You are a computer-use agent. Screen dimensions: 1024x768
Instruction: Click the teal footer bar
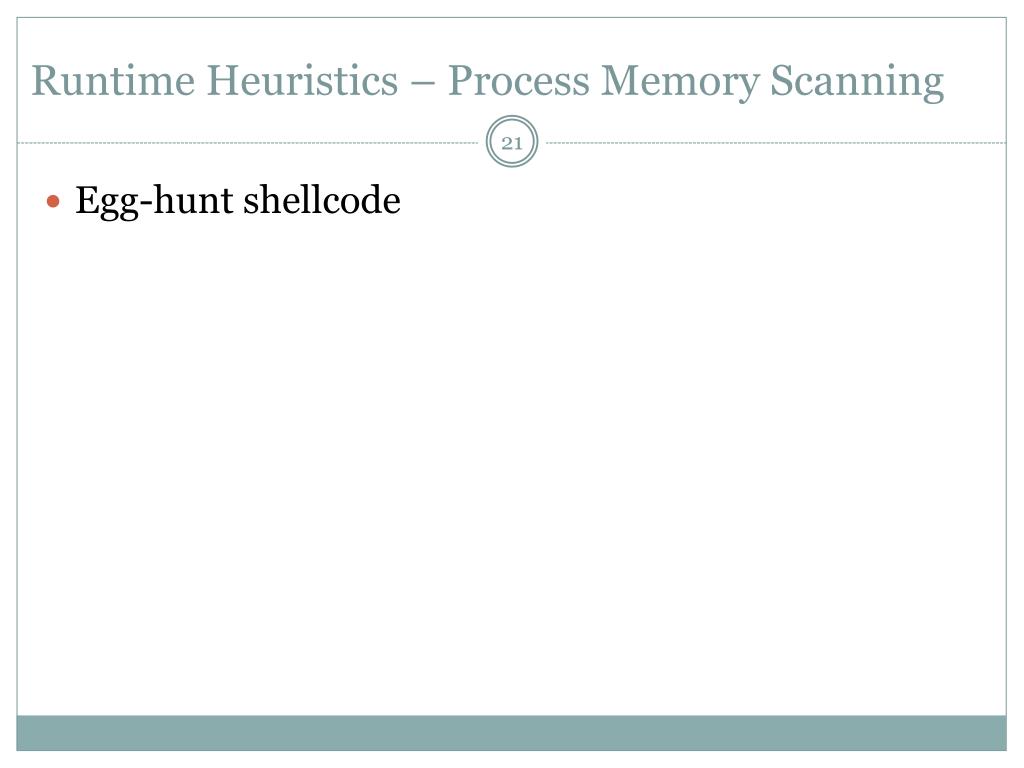[x=511, y=733]
